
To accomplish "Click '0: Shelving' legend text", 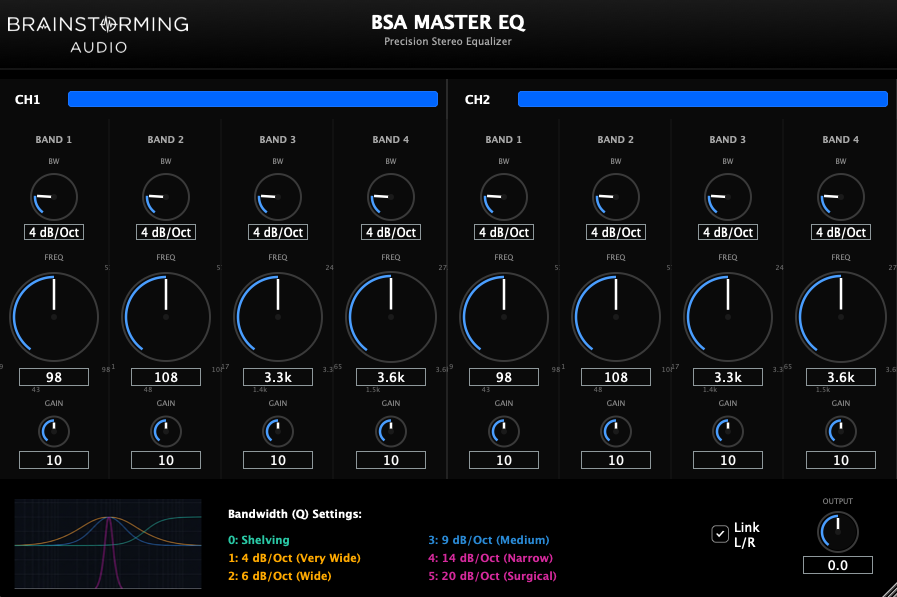I will 259,540.
